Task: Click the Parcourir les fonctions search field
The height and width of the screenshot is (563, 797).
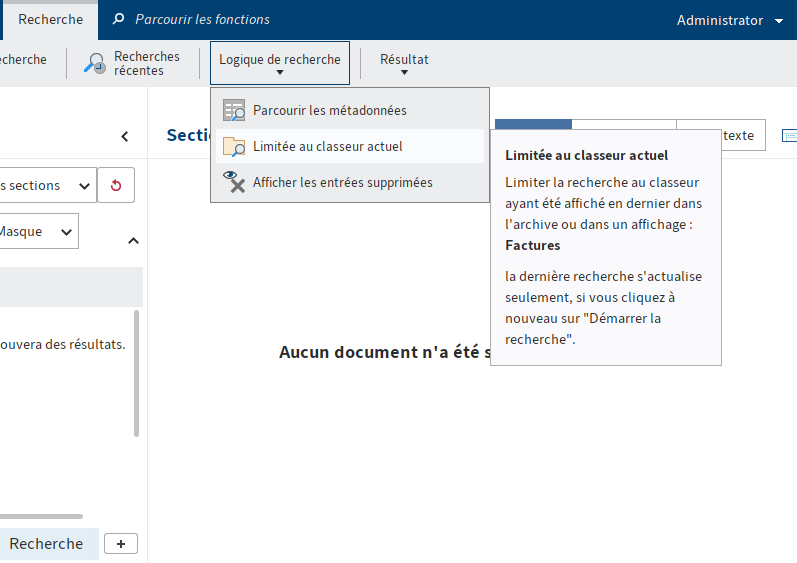Action: click(x=202, y=19)
